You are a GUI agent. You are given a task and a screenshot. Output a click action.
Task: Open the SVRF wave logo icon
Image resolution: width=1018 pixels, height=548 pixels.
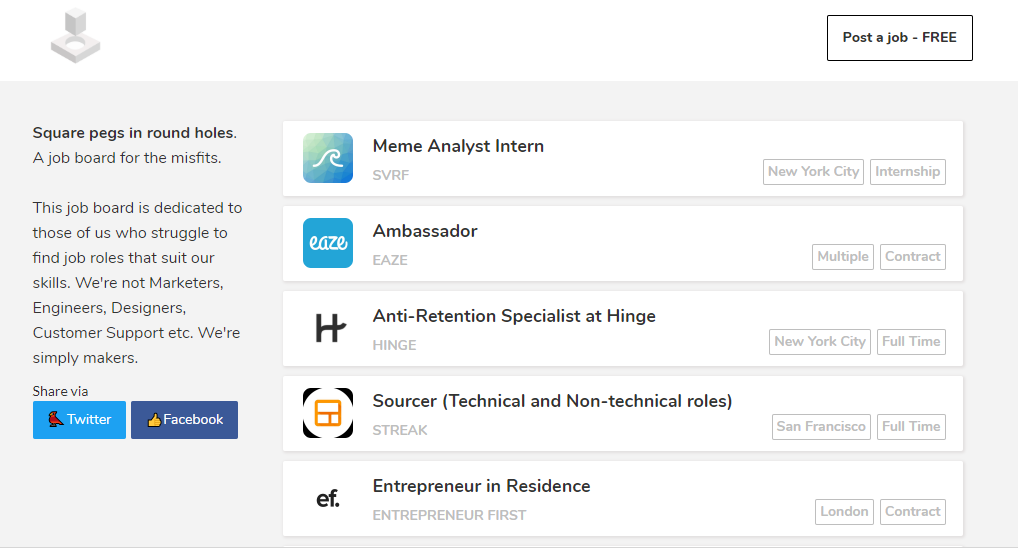(x=328, y=158)
